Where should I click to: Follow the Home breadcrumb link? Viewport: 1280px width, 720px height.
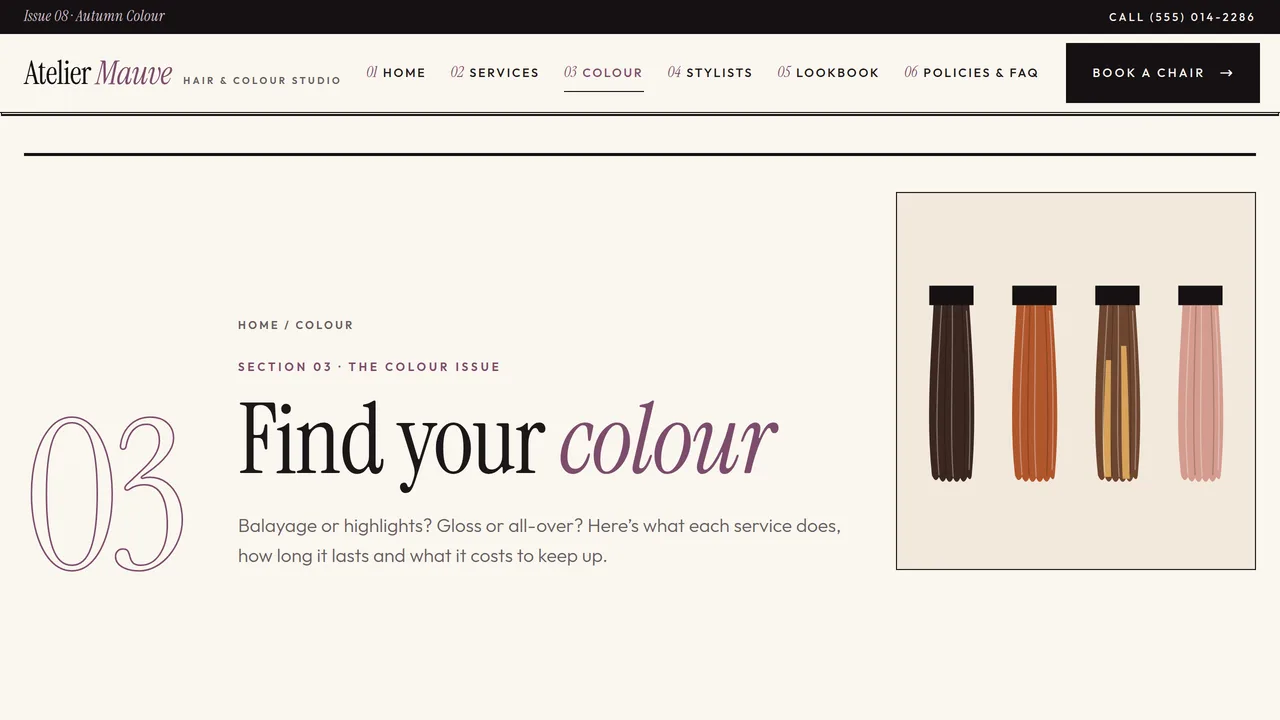tap(258, 325)
